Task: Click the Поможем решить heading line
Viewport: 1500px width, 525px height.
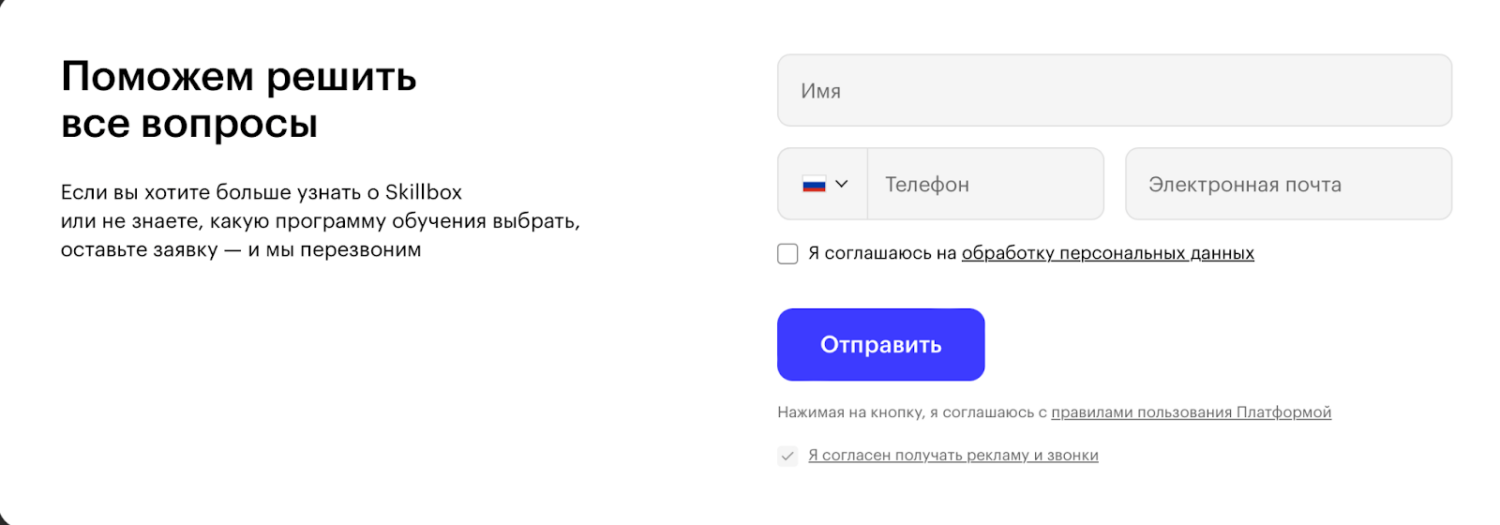Action: click(239, 77)
